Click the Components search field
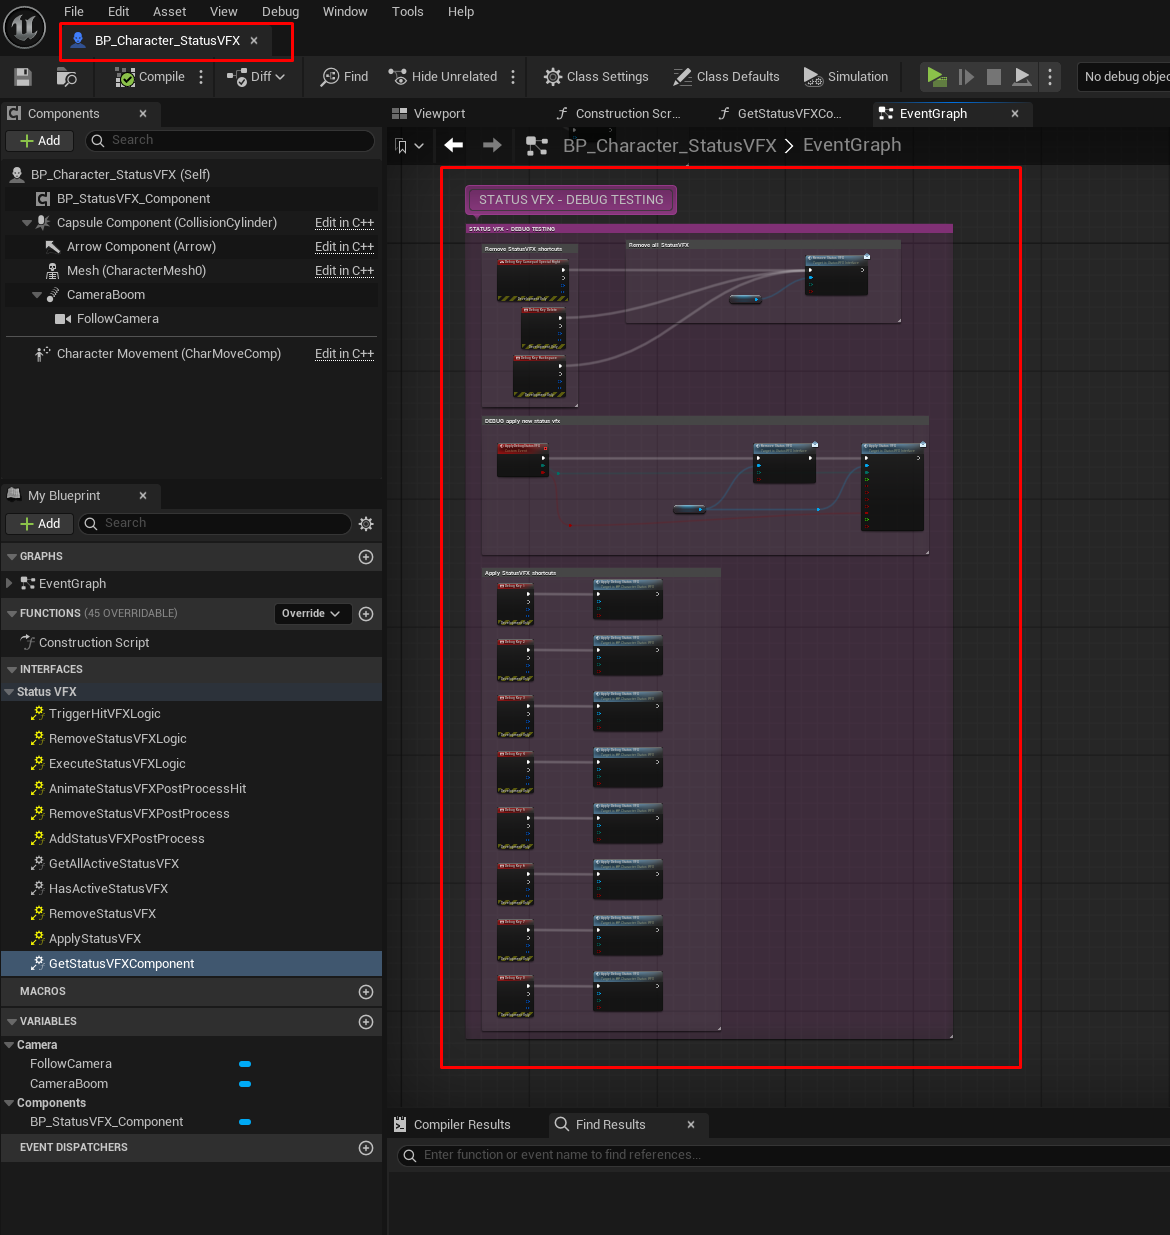Screen dimensions: 1170x1235 pyautogui.click(x=230, y=141)
